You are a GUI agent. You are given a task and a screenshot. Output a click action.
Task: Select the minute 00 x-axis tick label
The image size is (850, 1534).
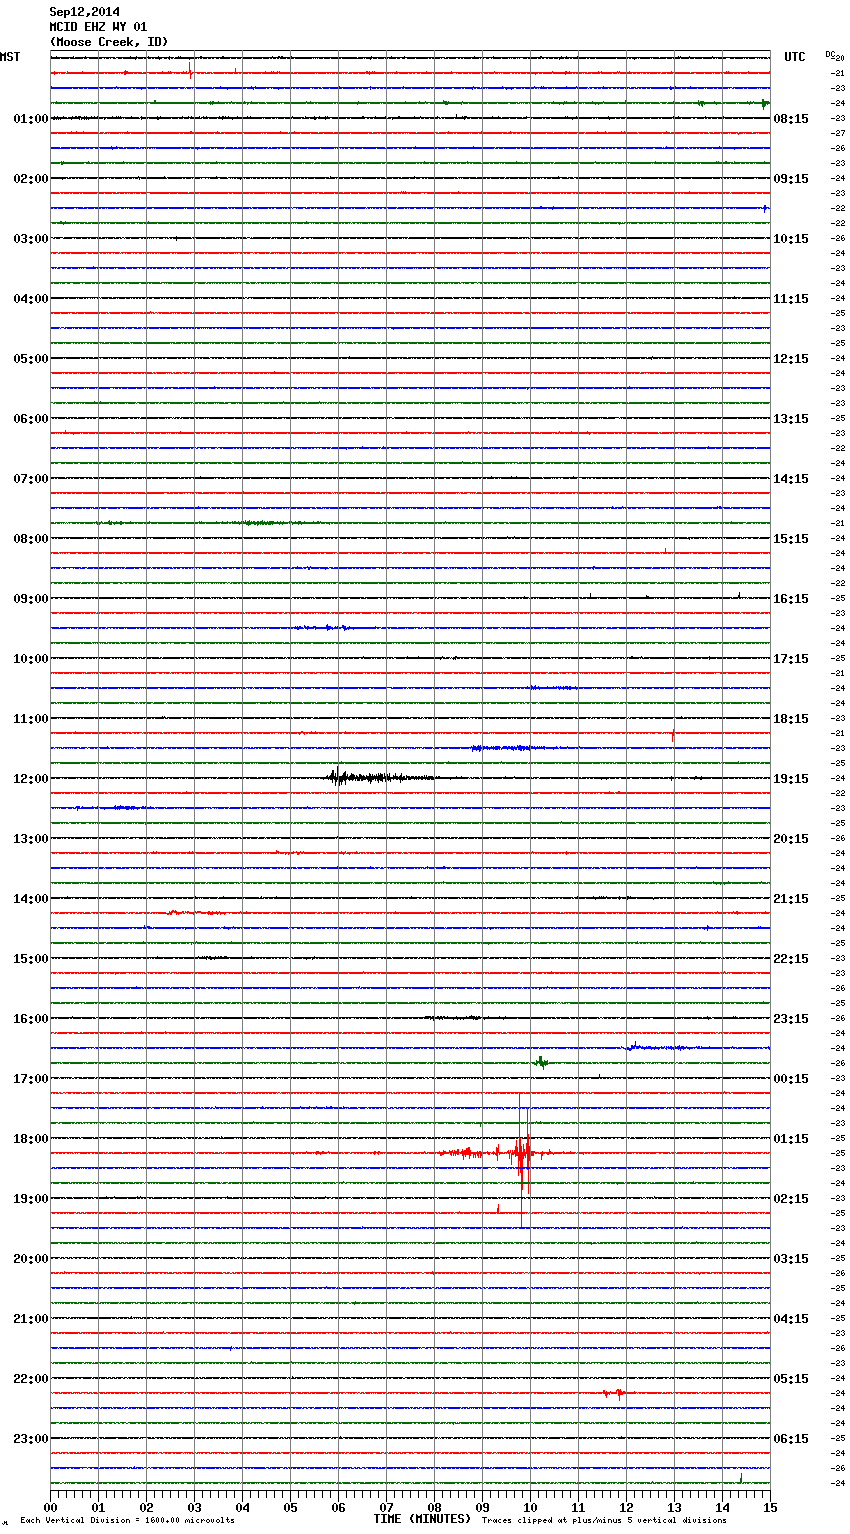pos(50,1507)
